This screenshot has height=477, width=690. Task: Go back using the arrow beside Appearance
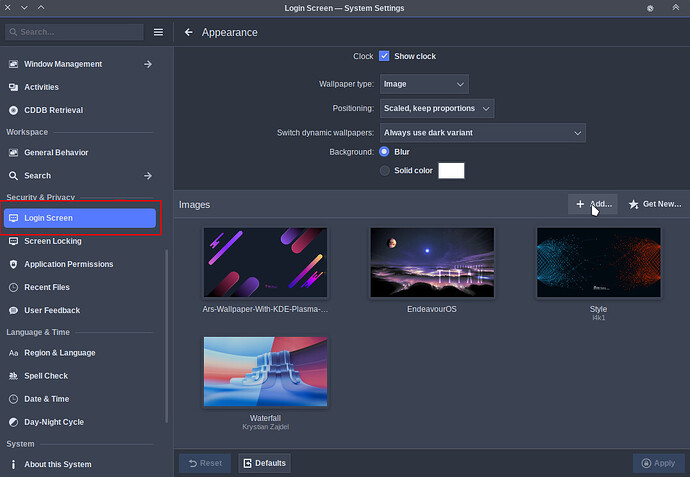(x=188, y=32)
